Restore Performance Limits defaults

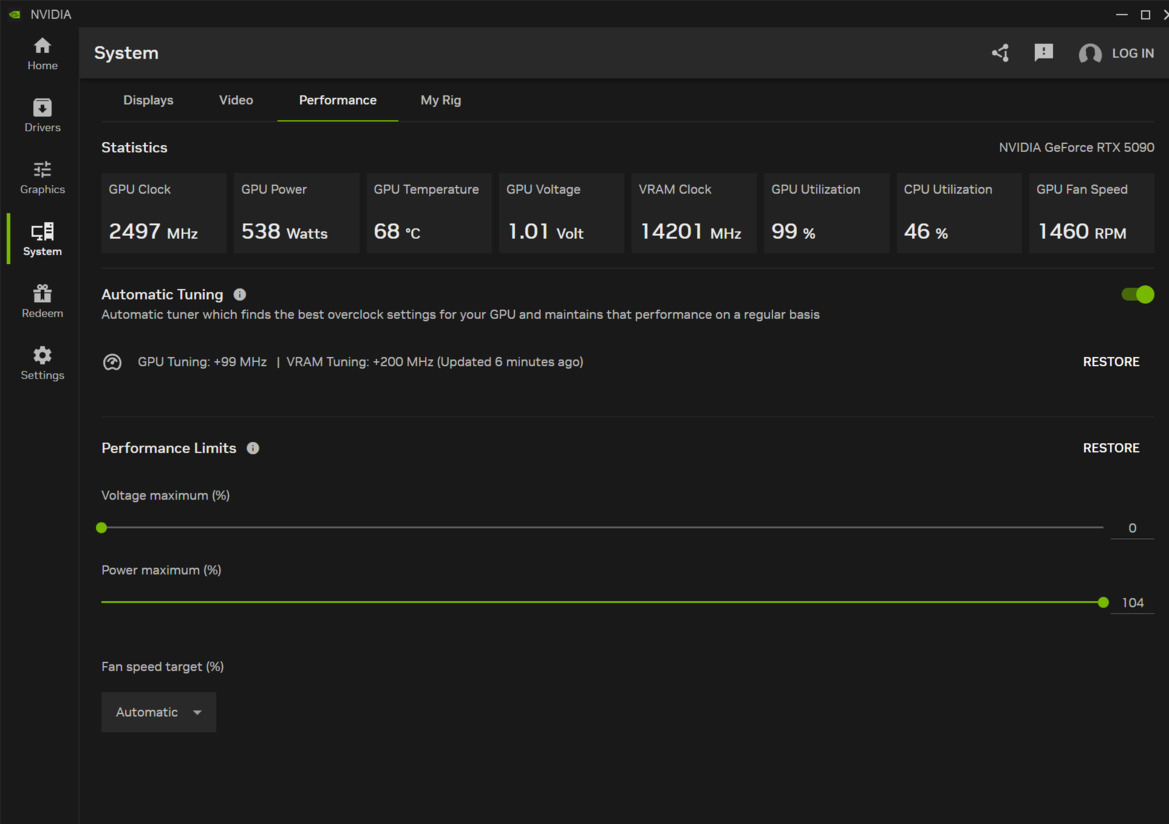[1111, 448]
